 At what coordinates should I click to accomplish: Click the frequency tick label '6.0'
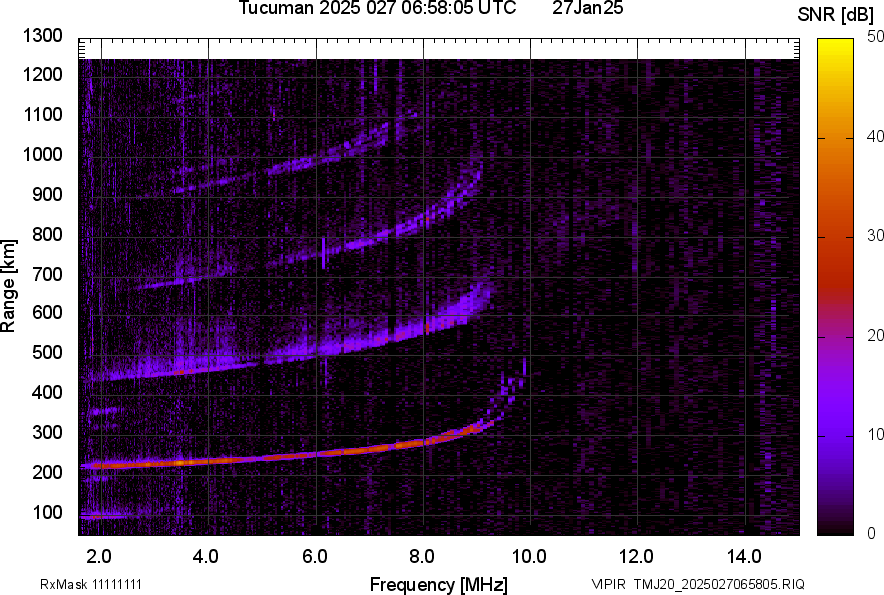(x=315, y=557)
